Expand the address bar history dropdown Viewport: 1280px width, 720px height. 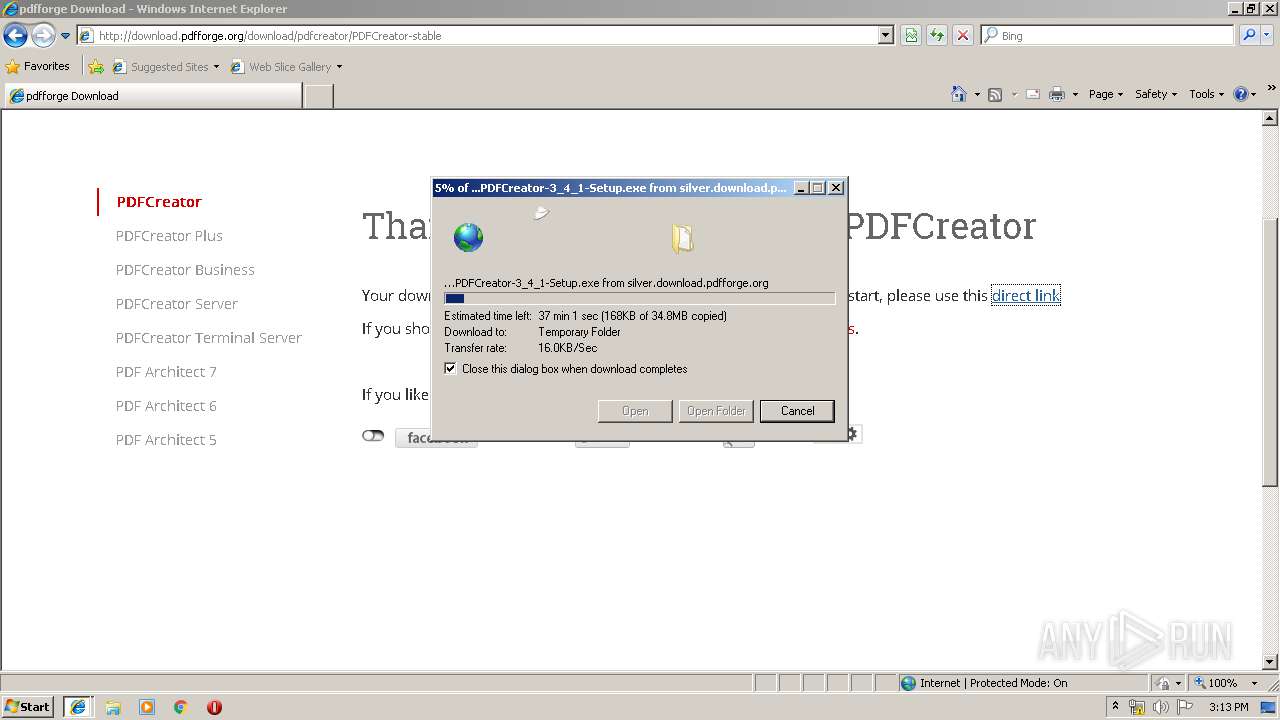coord(885,36)
